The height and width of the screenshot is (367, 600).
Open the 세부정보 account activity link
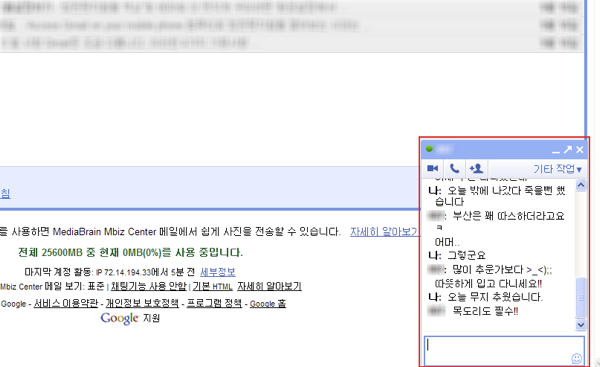[218, 272]
